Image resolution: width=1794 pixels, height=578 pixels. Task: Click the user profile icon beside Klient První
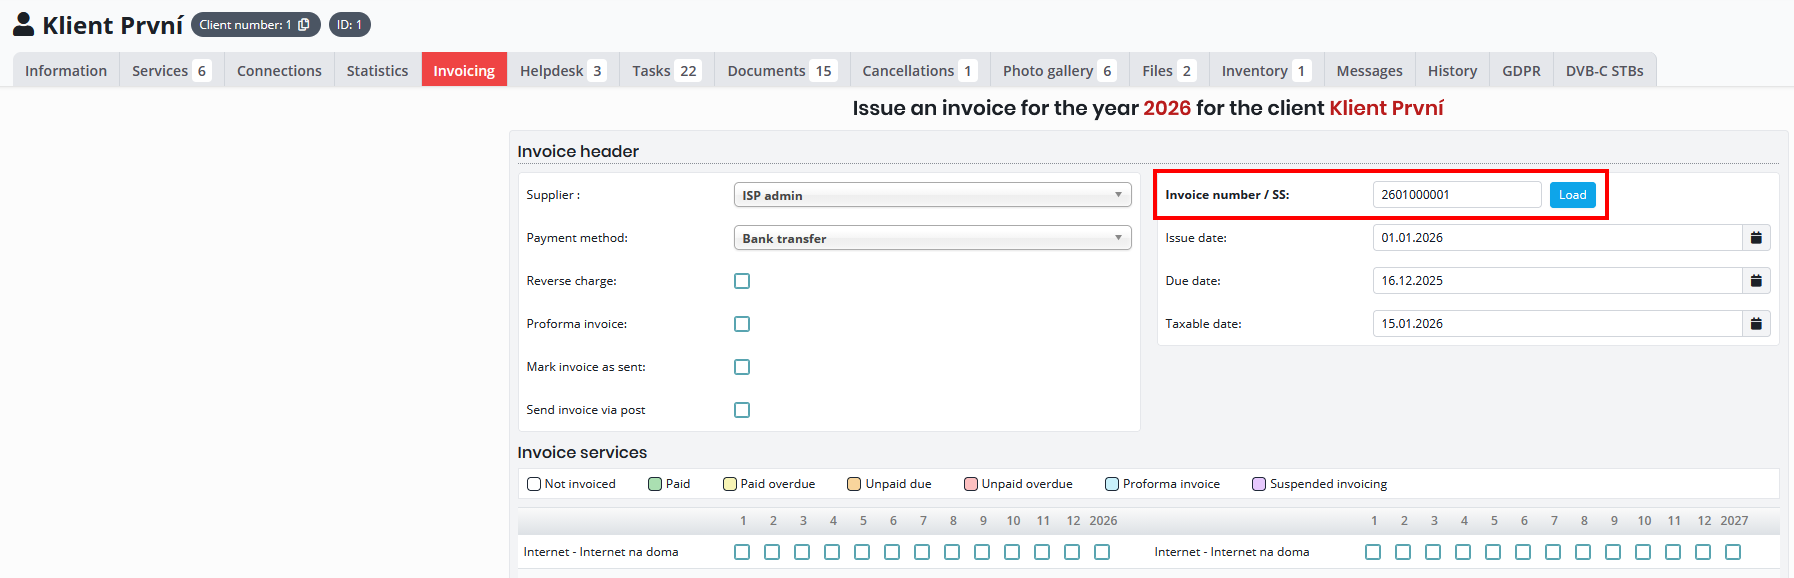(24, 25)
